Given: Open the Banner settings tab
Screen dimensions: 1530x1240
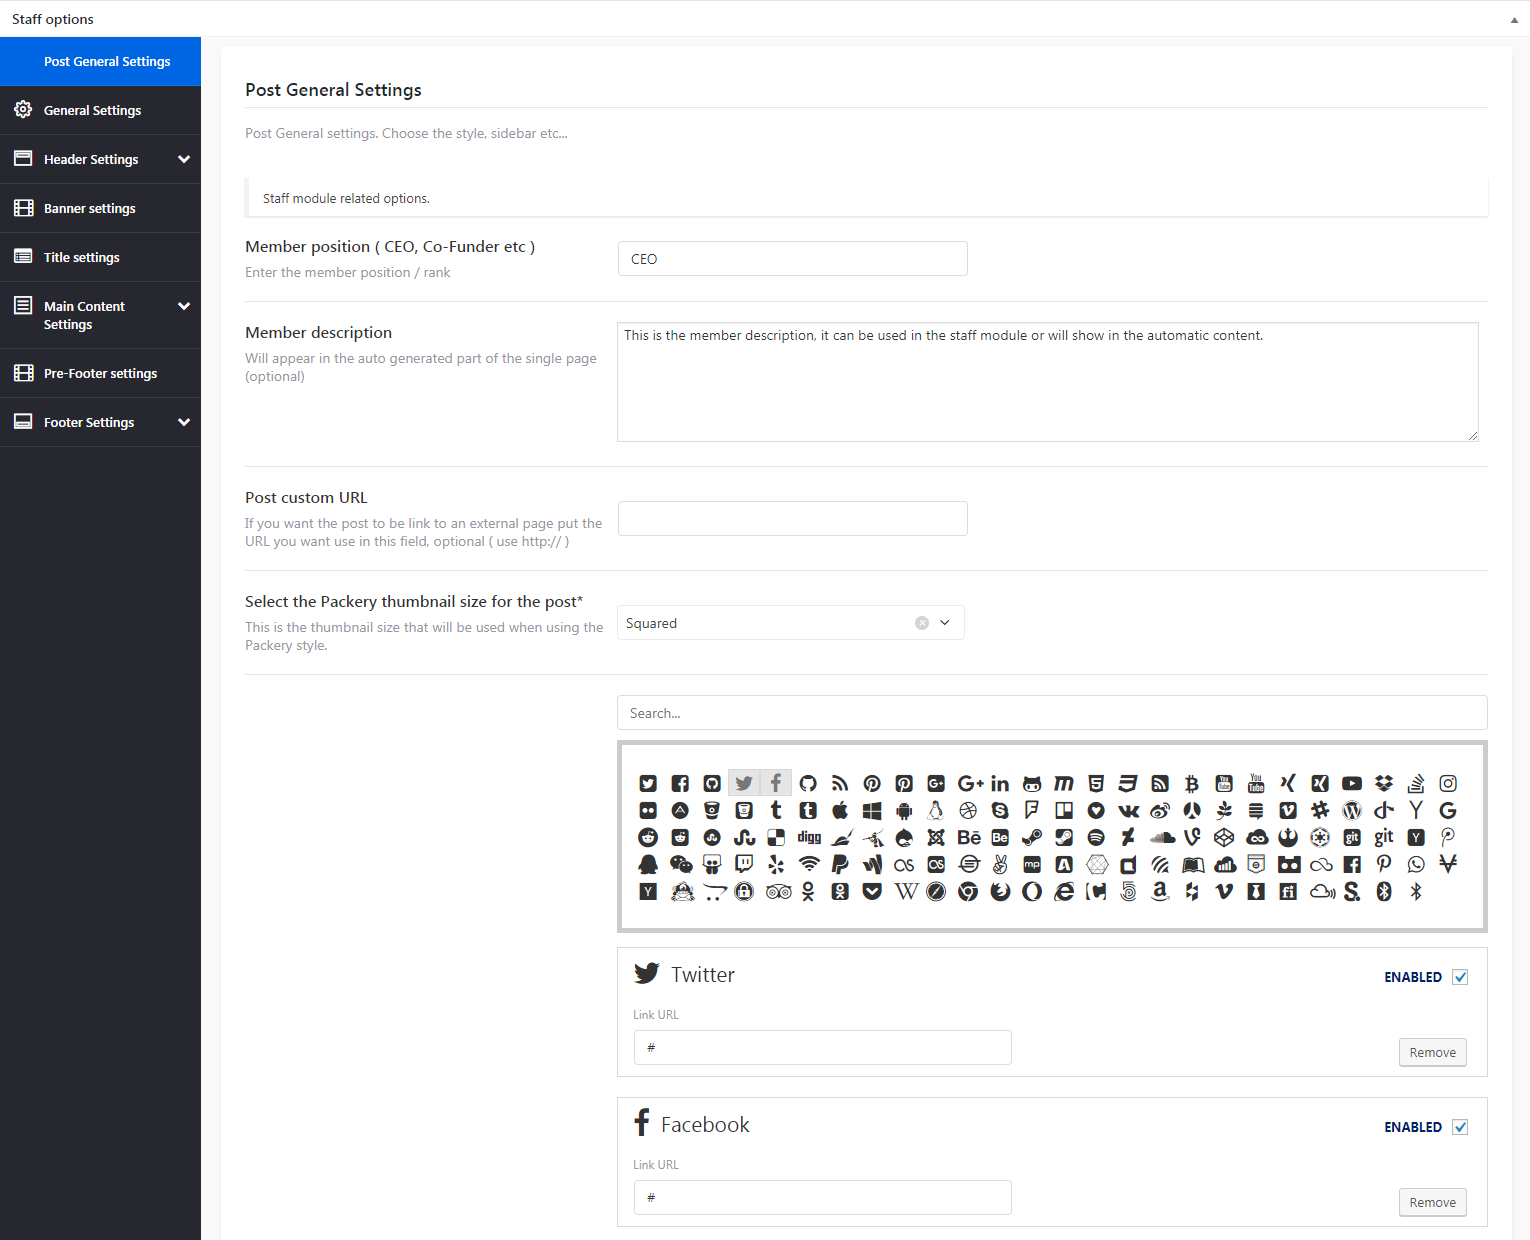Looking at the screenshot, I should [x=90, y=208].
